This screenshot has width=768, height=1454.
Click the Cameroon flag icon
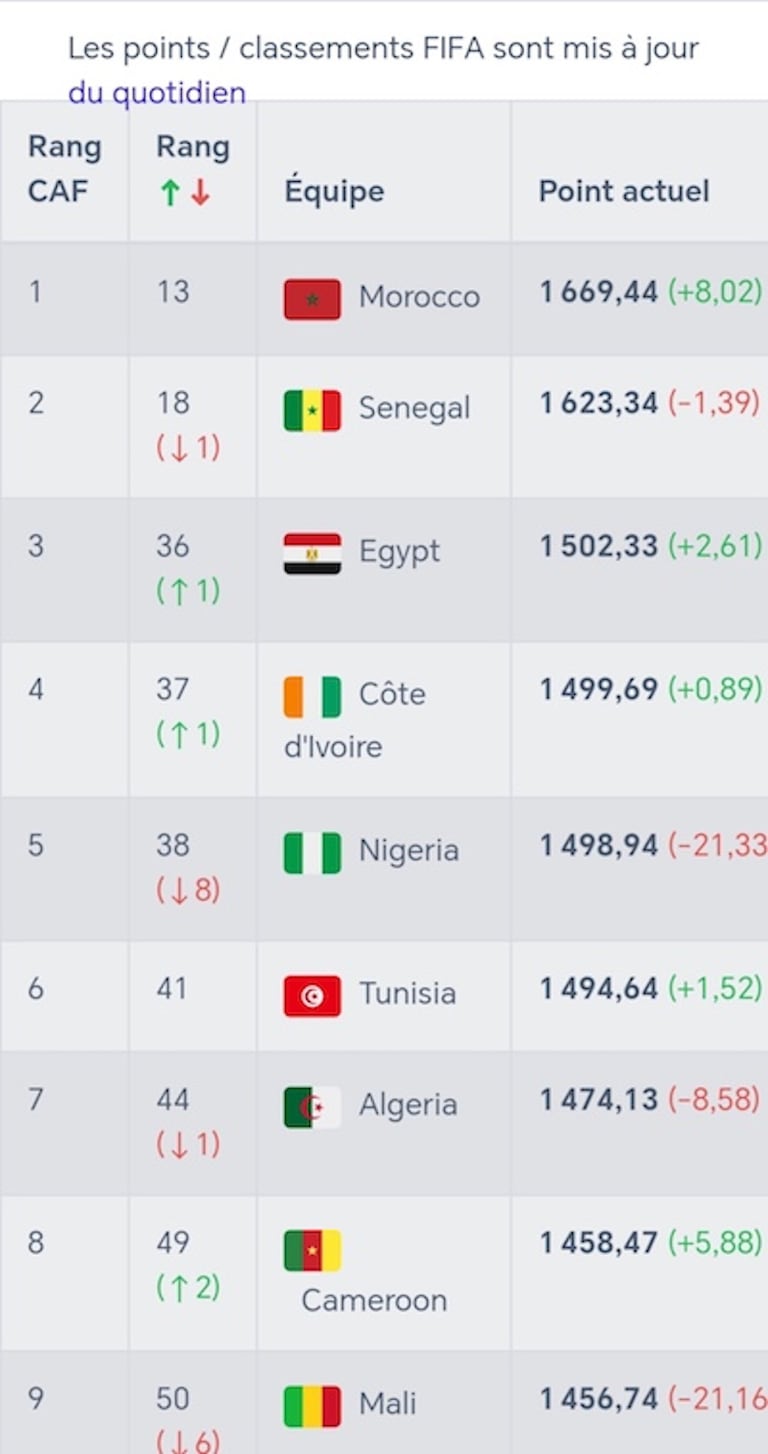pos(312,1250)
